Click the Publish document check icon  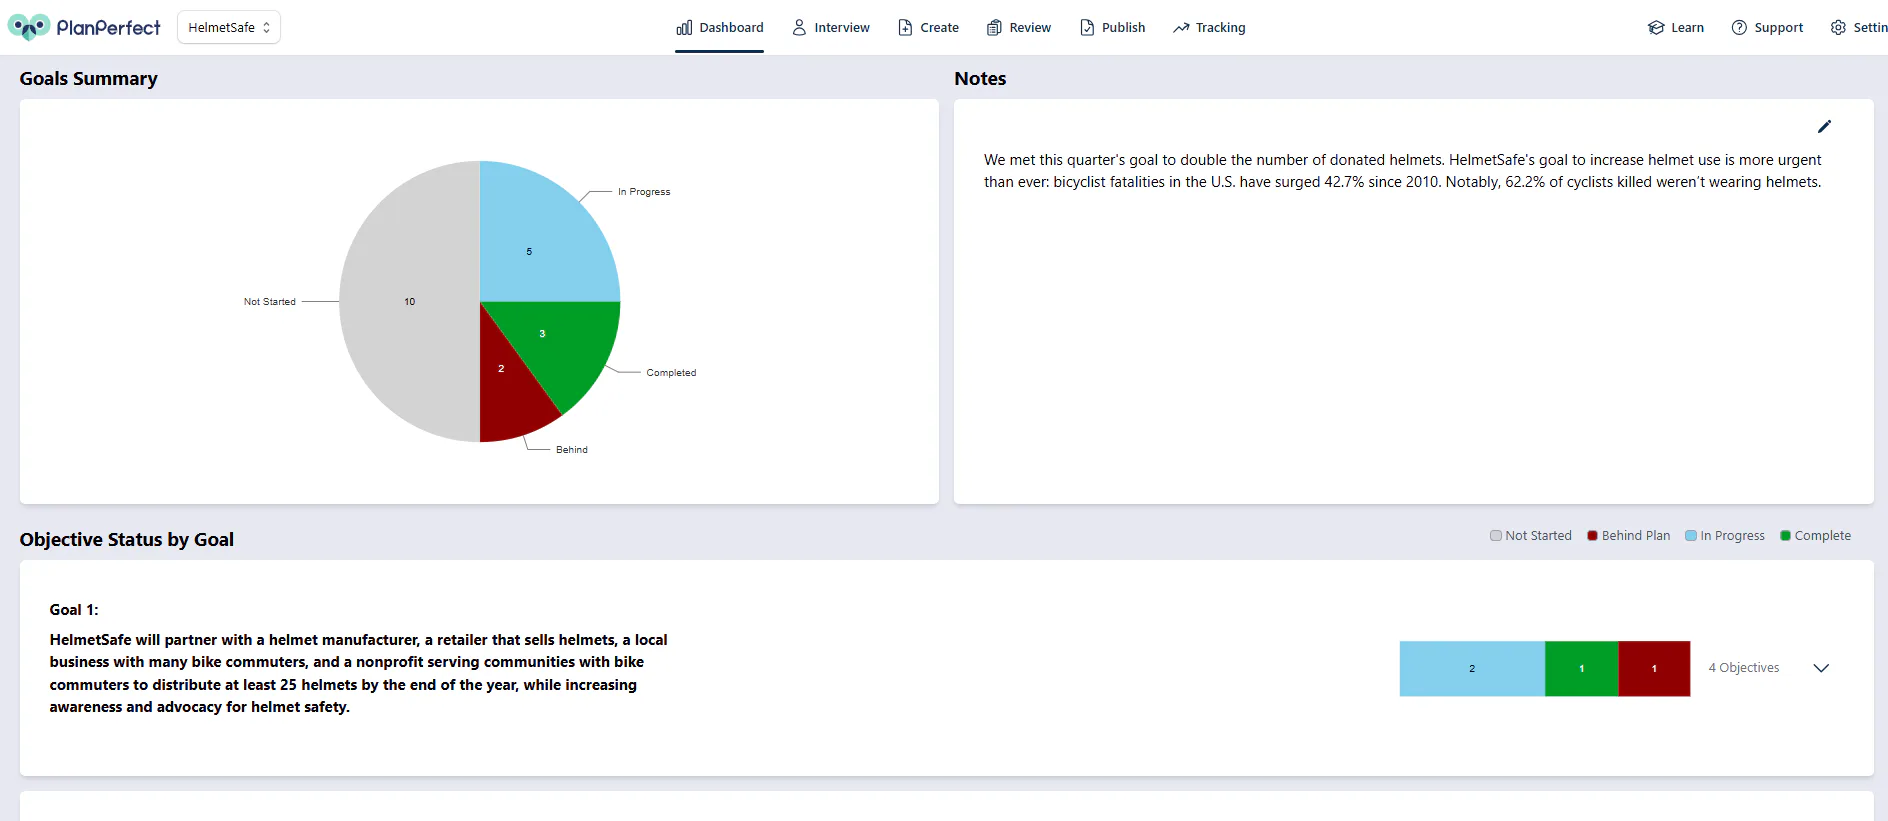tap(1087, 28)
